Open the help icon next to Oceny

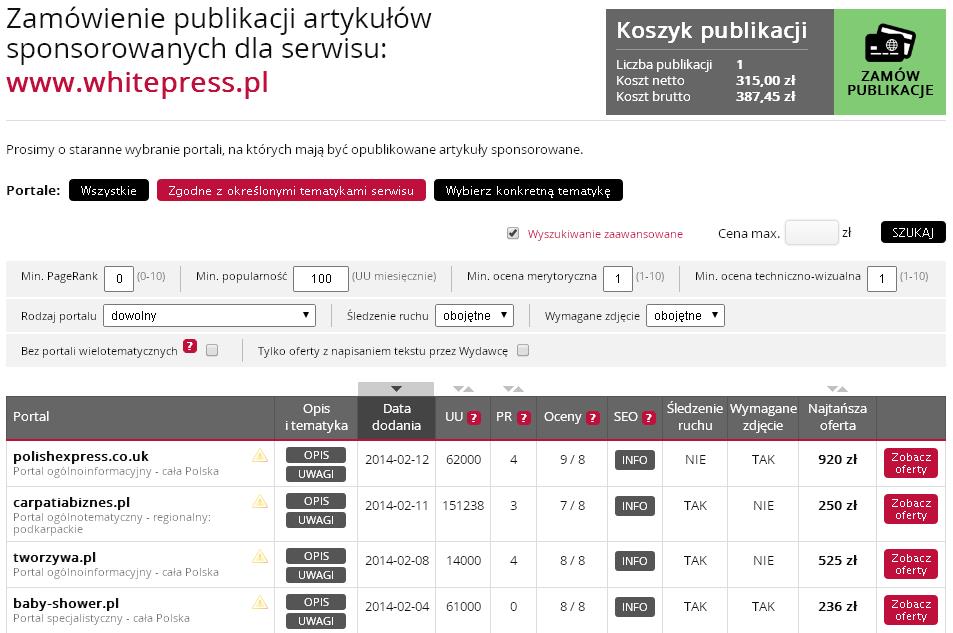click(x=593, y=418)
